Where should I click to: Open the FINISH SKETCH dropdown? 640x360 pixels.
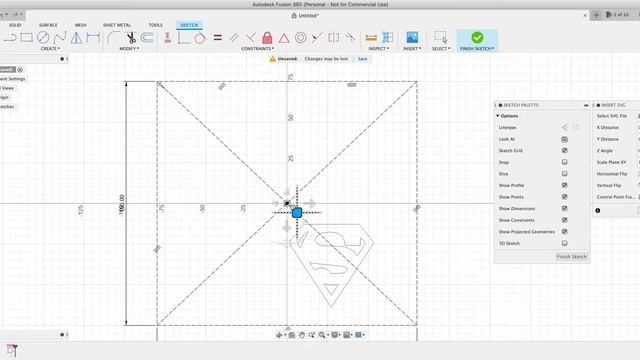click(x=477, y=49)
